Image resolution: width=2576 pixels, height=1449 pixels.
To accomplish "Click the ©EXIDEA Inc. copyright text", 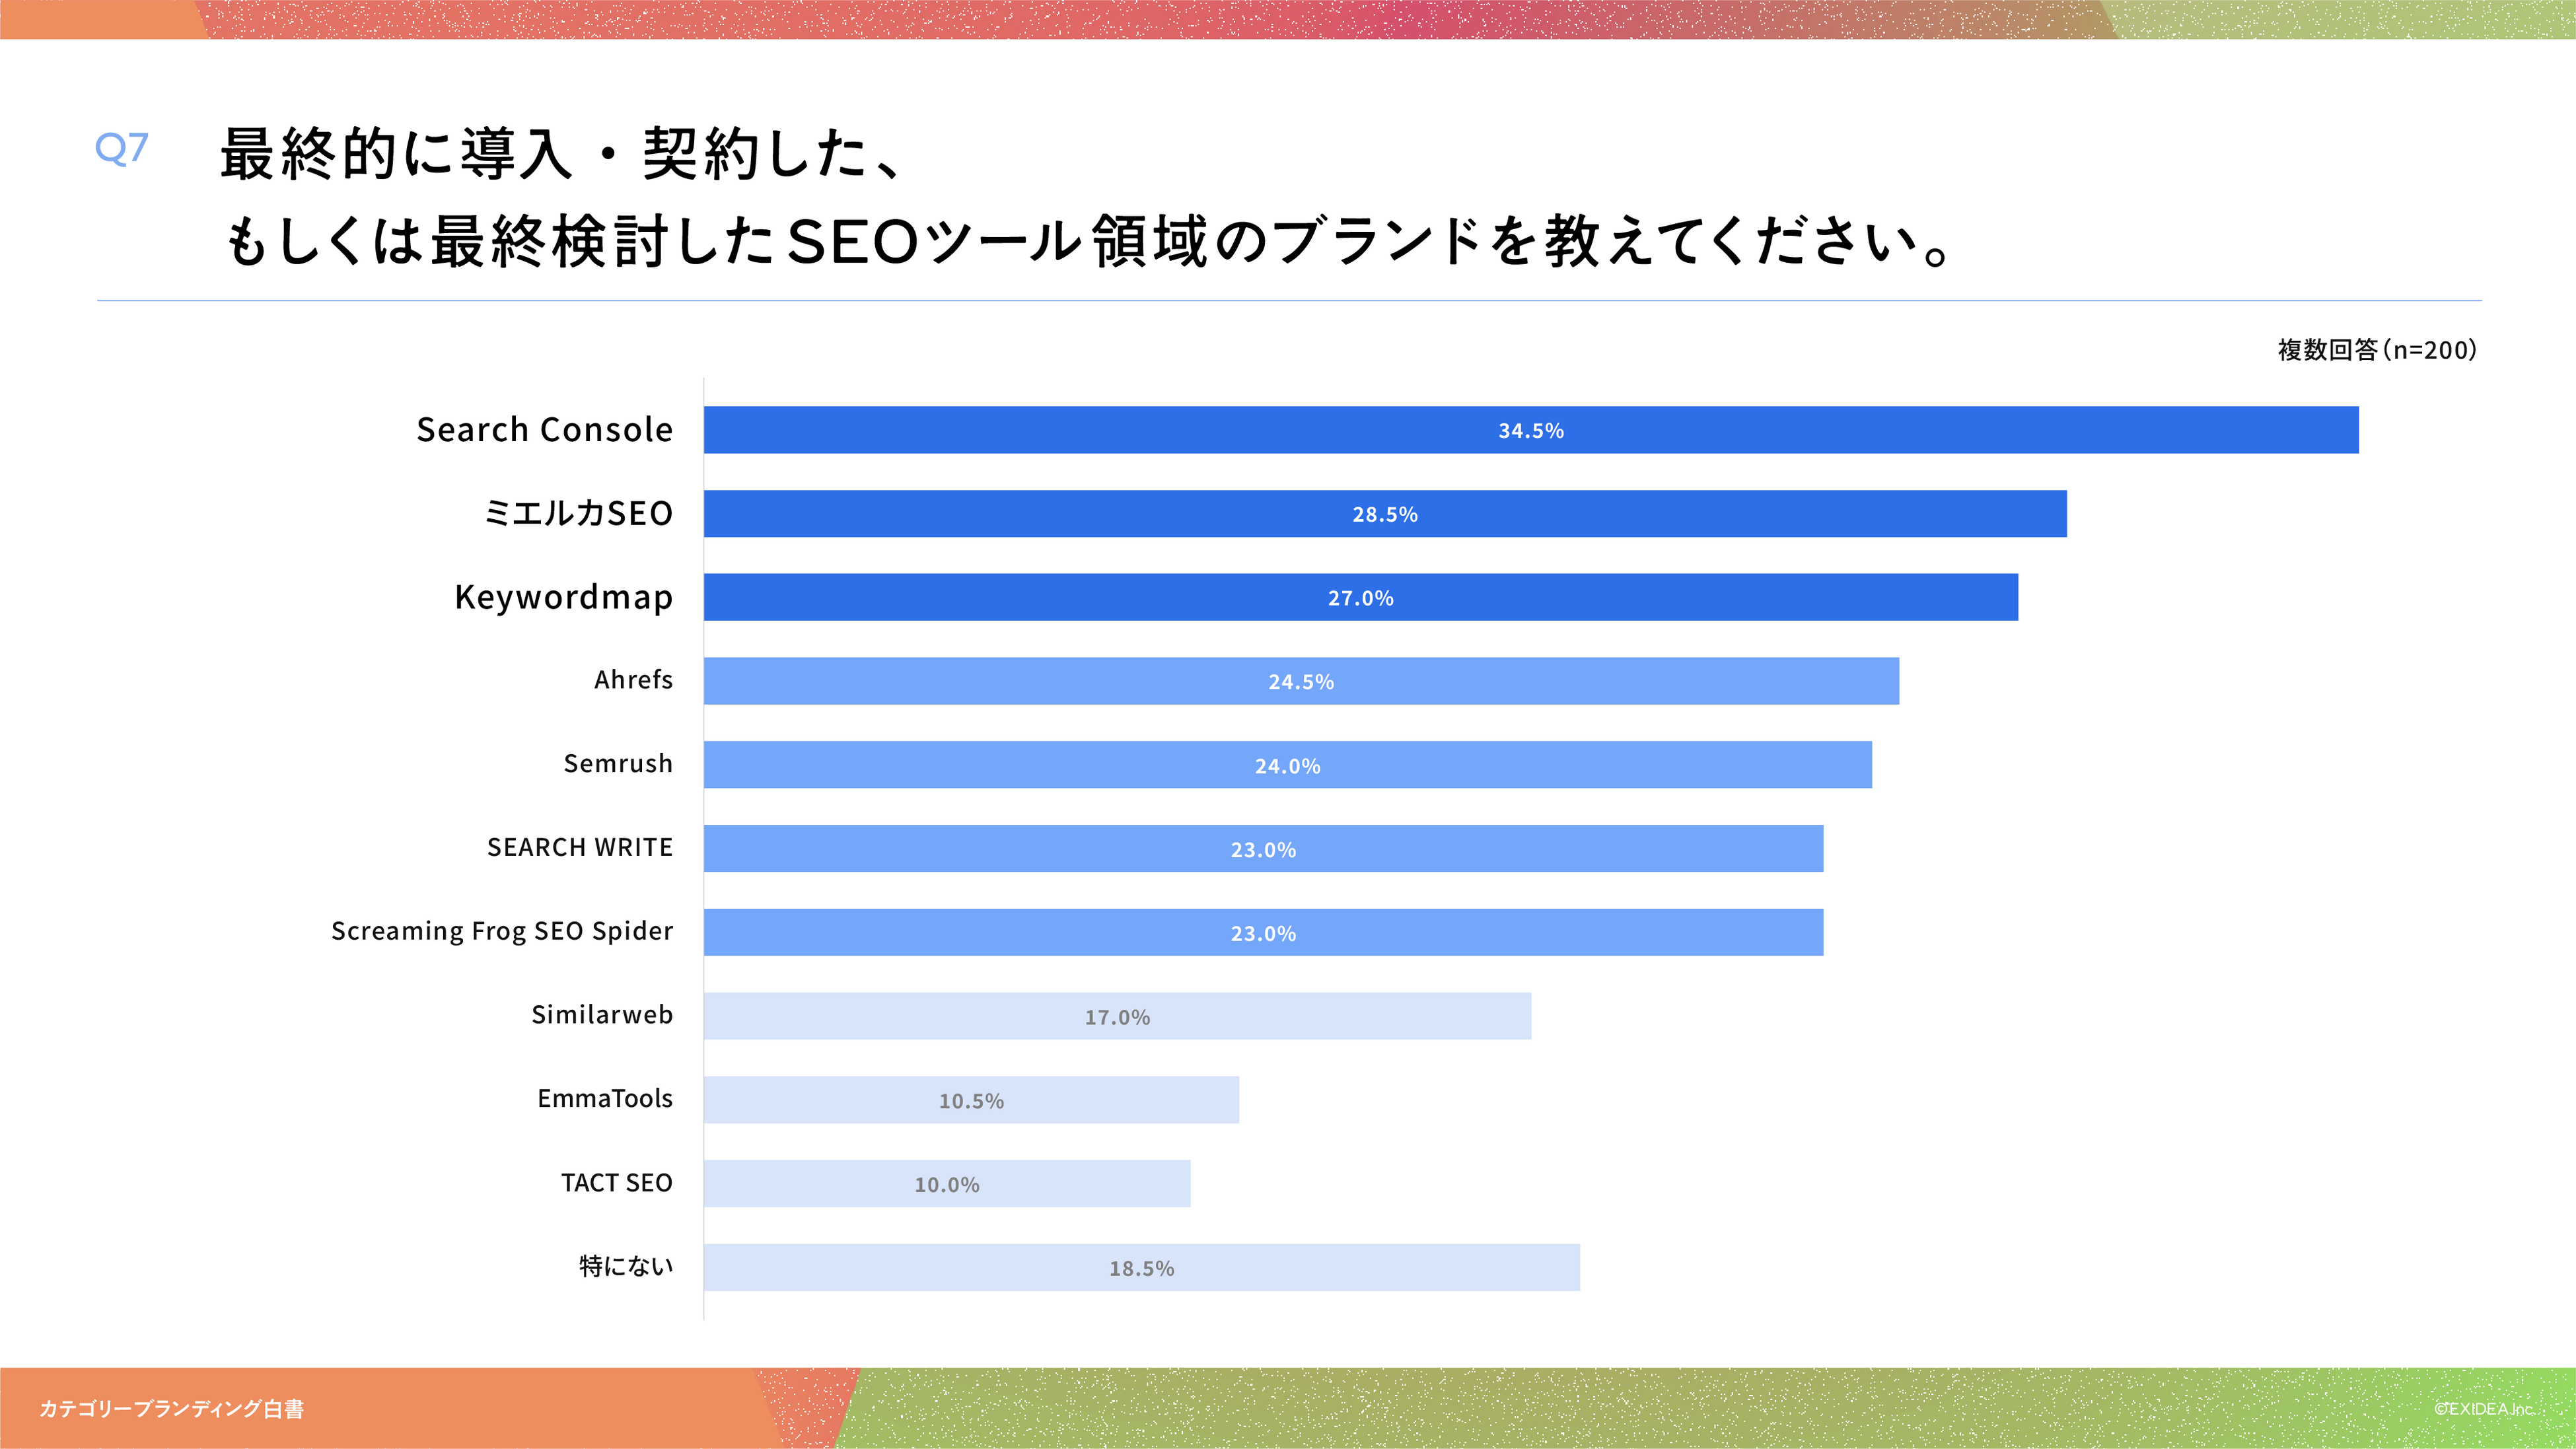I will 2484,1409.
